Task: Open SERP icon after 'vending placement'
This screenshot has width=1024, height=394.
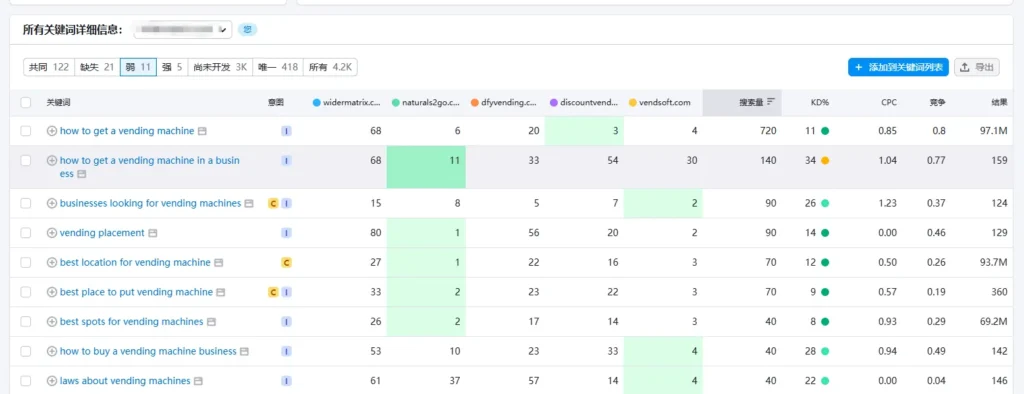Action: point(152,233)
